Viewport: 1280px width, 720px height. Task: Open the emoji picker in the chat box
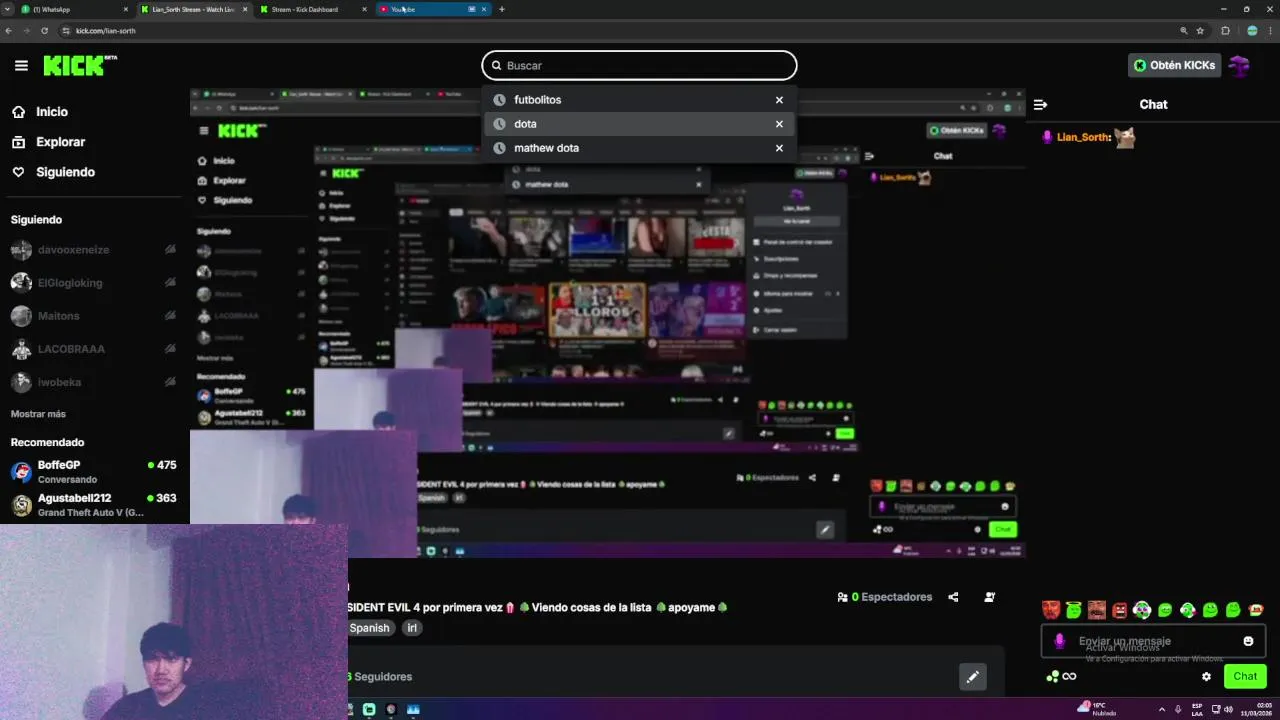click(x=1248, y=641)
